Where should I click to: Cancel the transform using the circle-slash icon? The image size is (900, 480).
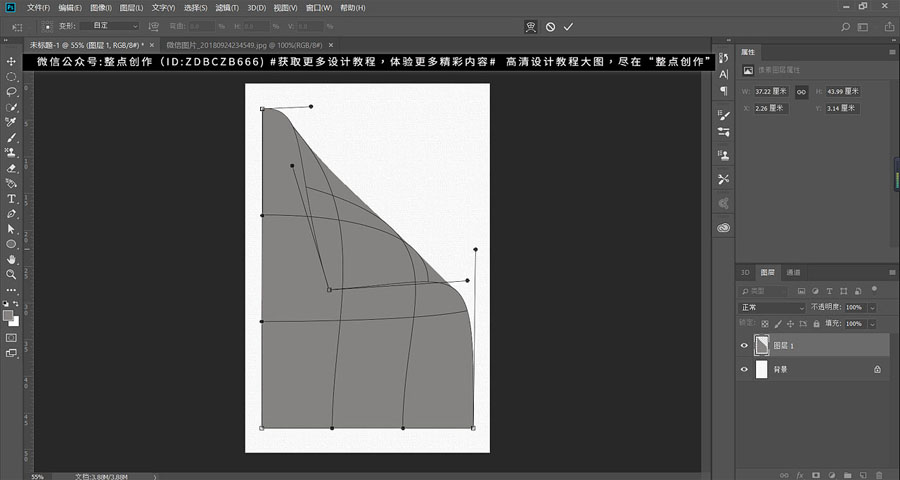point(550,26)
